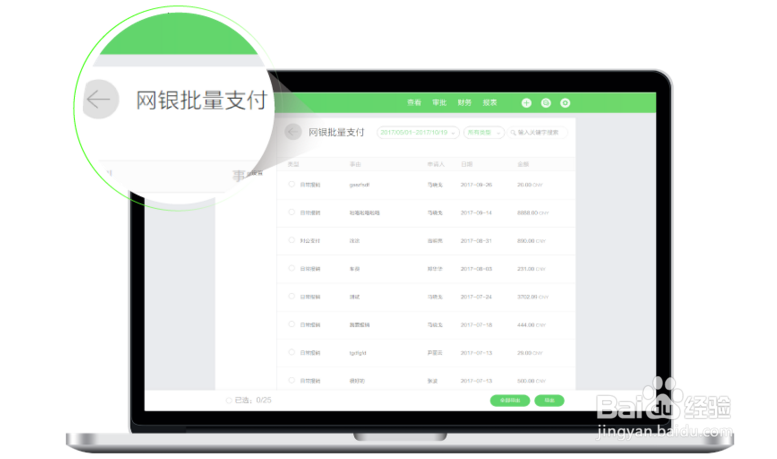Select the row dated 2017-09-14
777x459 pixels.
point(291,212)
